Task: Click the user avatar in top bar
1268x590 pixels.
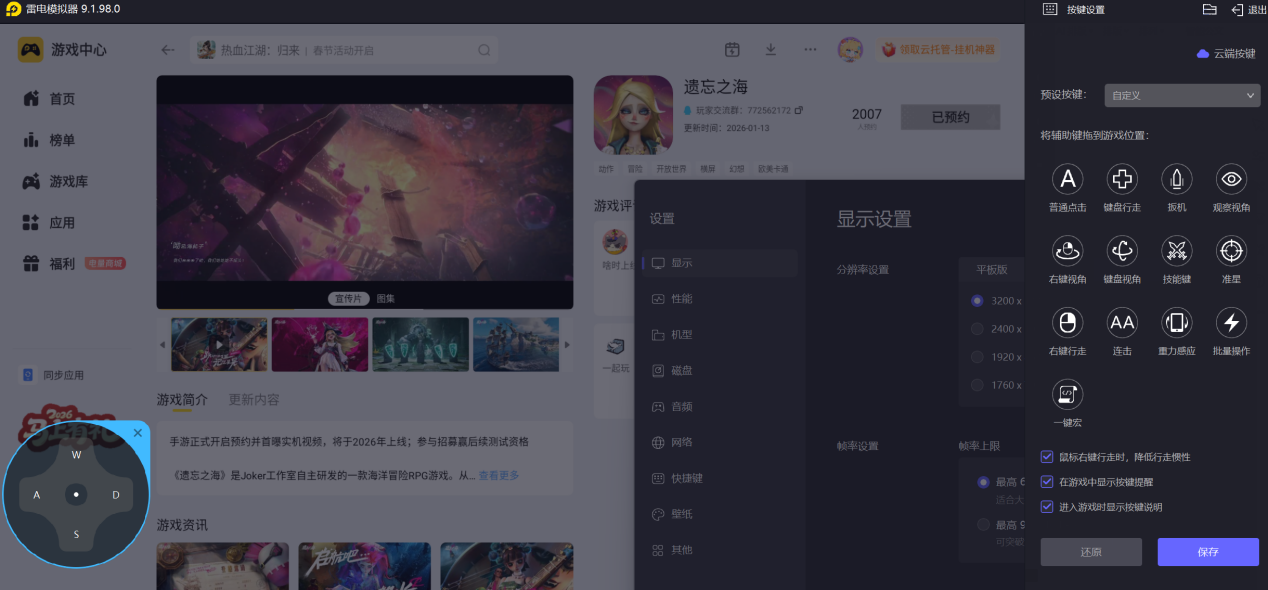Action: point(850,49)
